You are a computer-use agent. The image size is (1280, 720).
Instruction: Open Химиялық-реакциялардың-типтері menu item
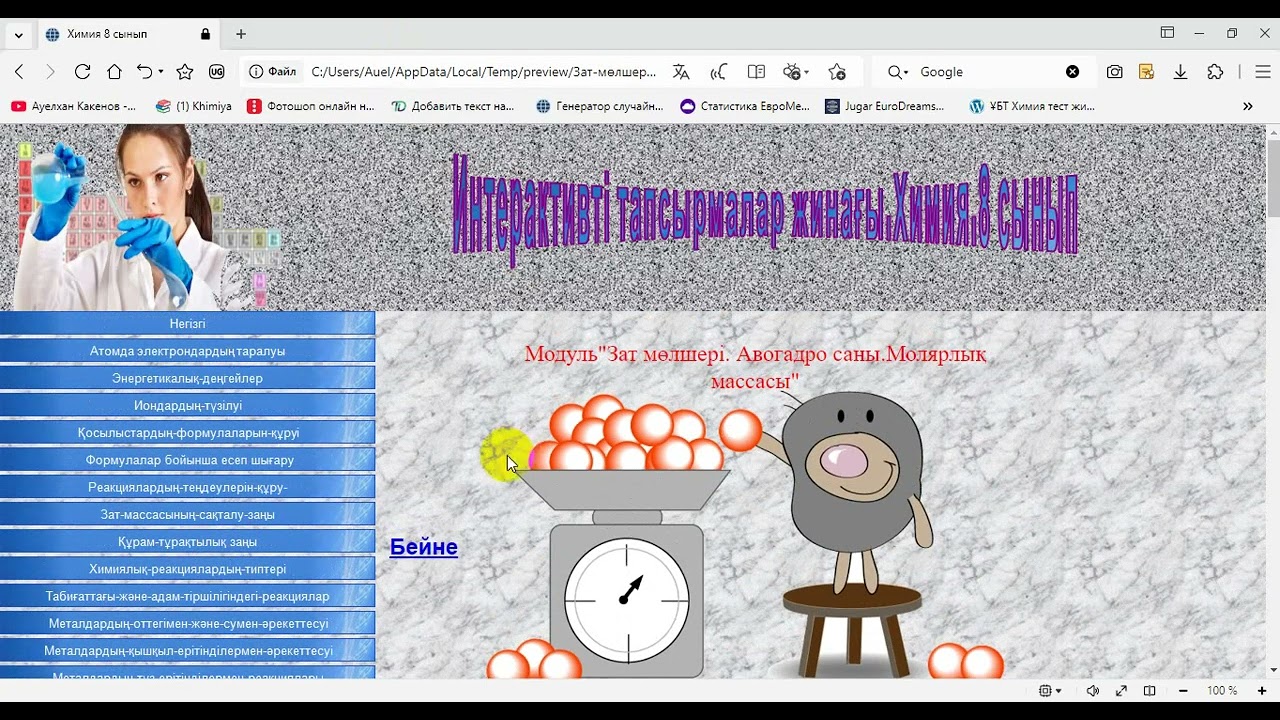pos(187,568)
